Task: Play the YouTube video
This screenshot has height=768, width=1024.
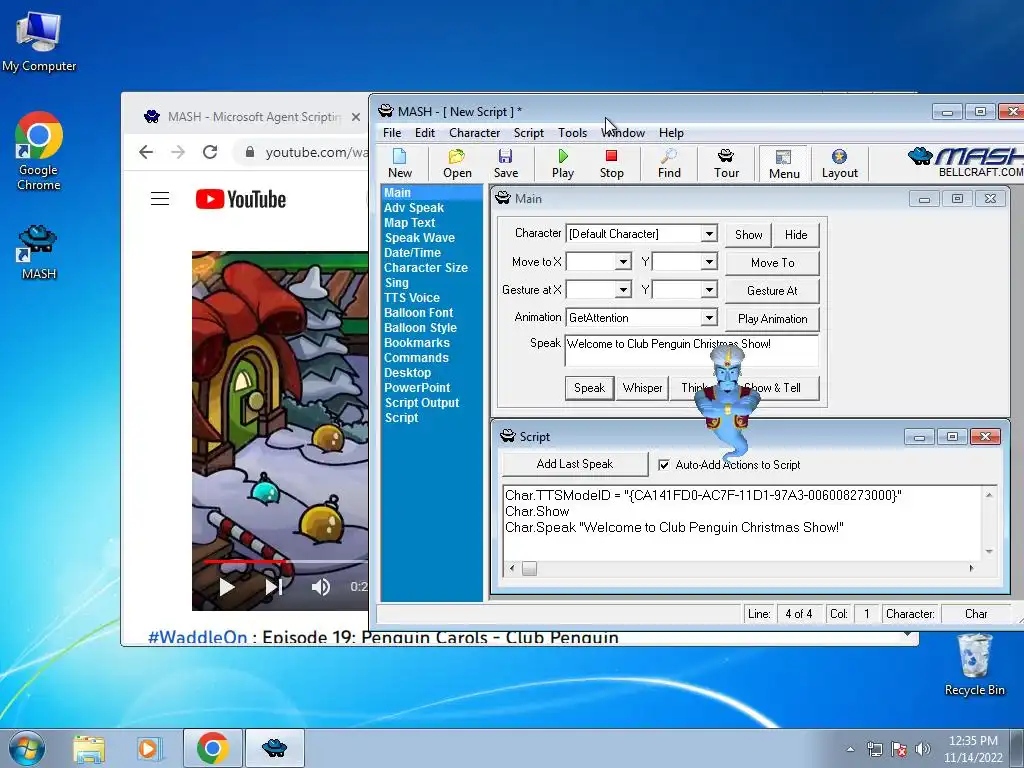Action: (227, 586)
